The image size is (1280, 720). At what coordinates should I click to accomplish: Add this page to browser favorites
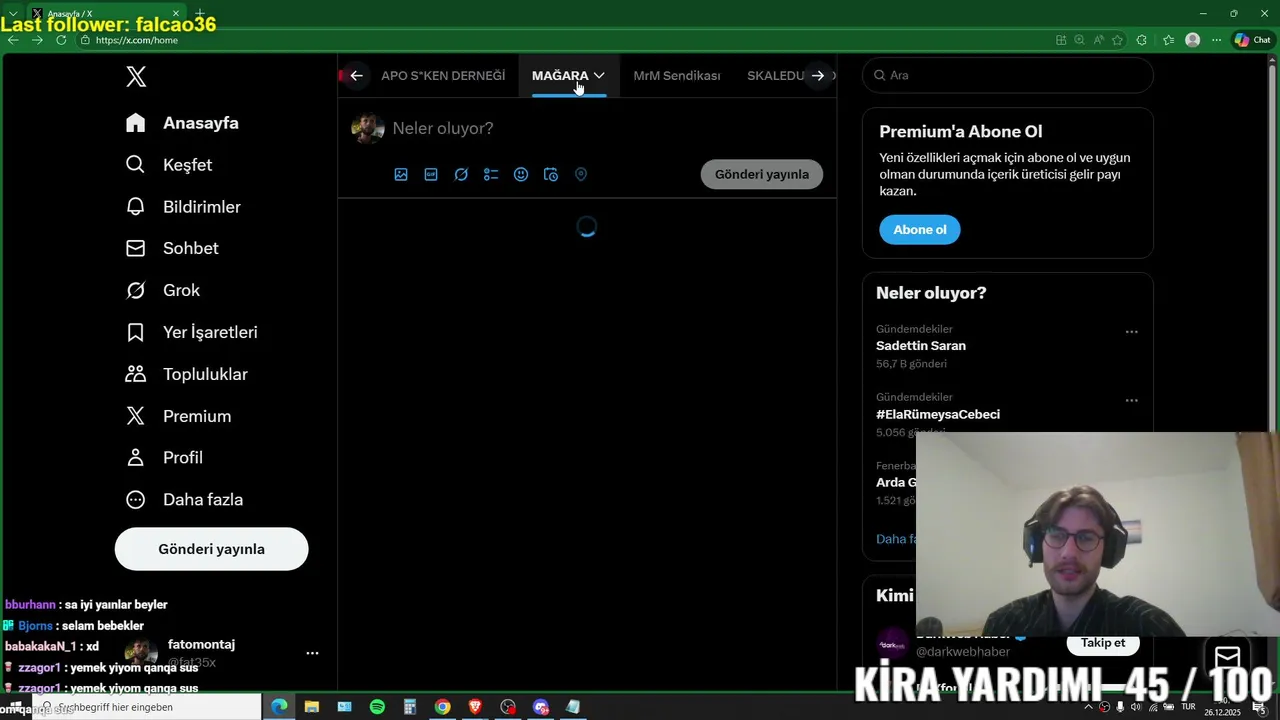(1117, 40)
